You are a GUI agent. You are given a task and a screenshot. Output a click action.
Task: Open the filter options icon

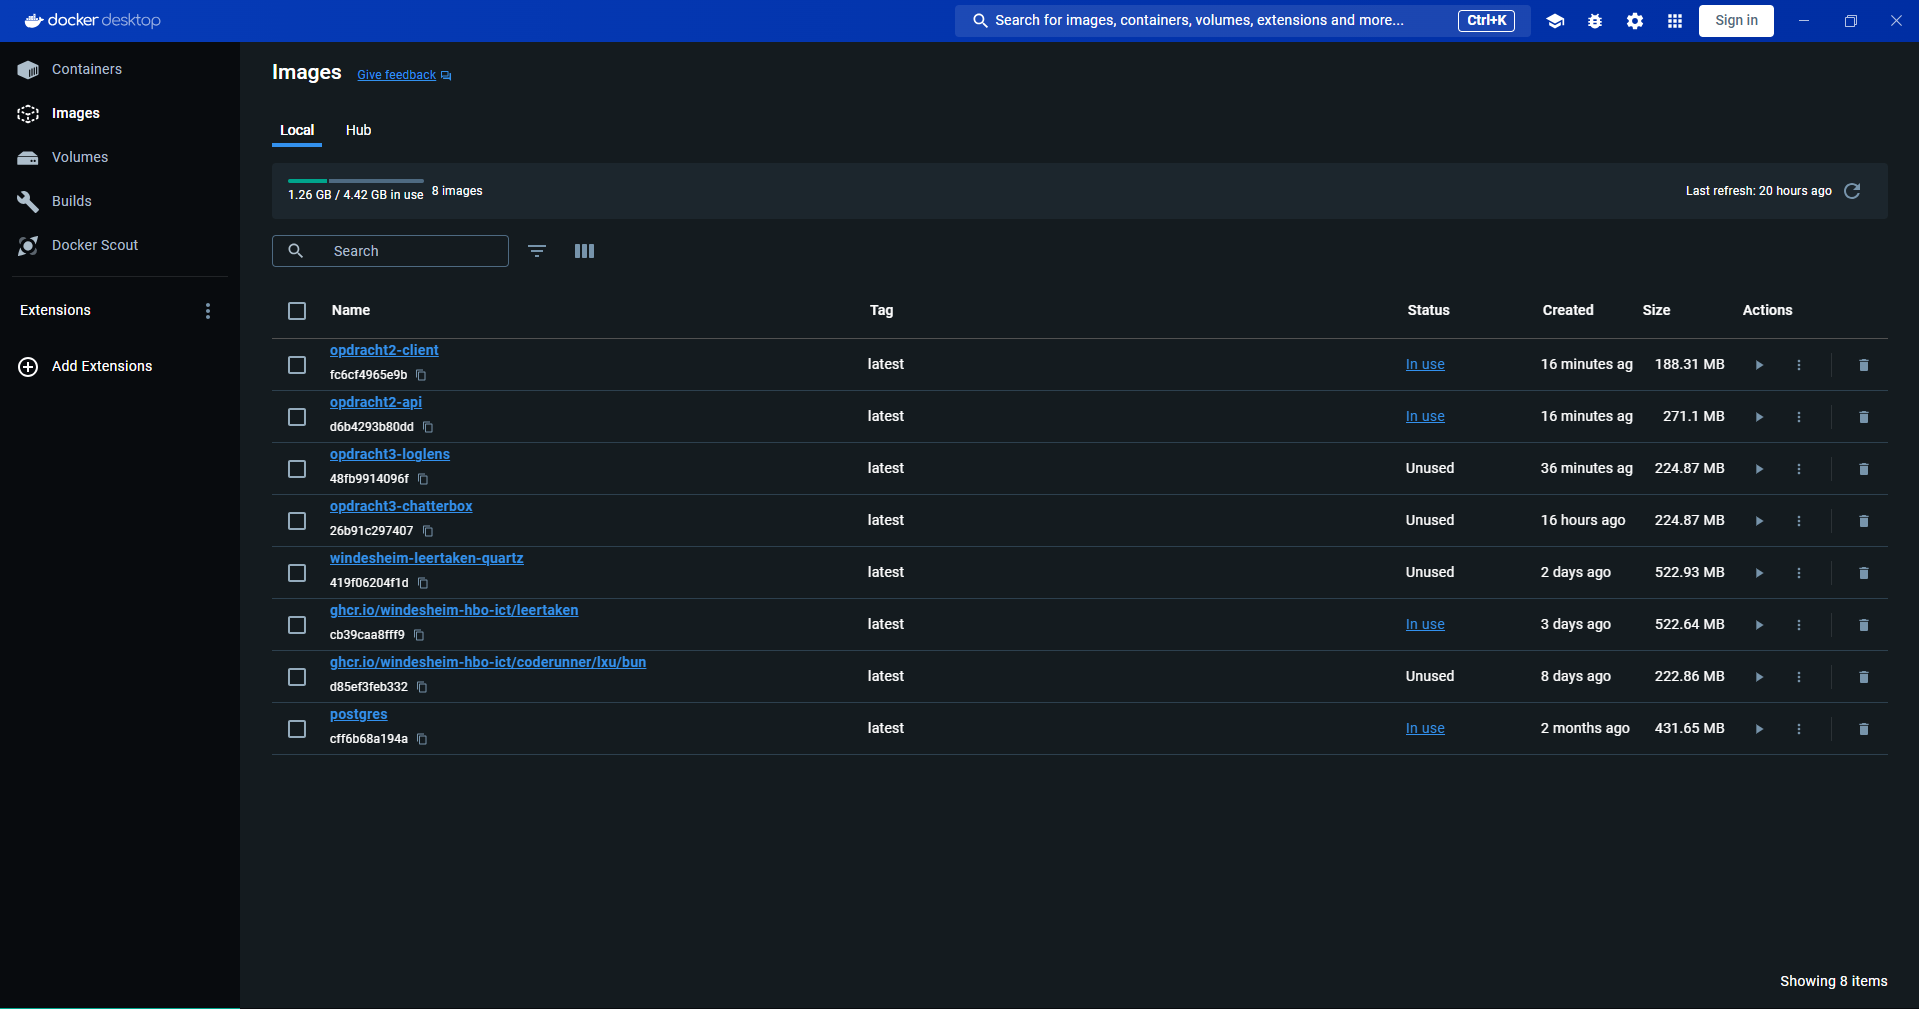[537, 251]
